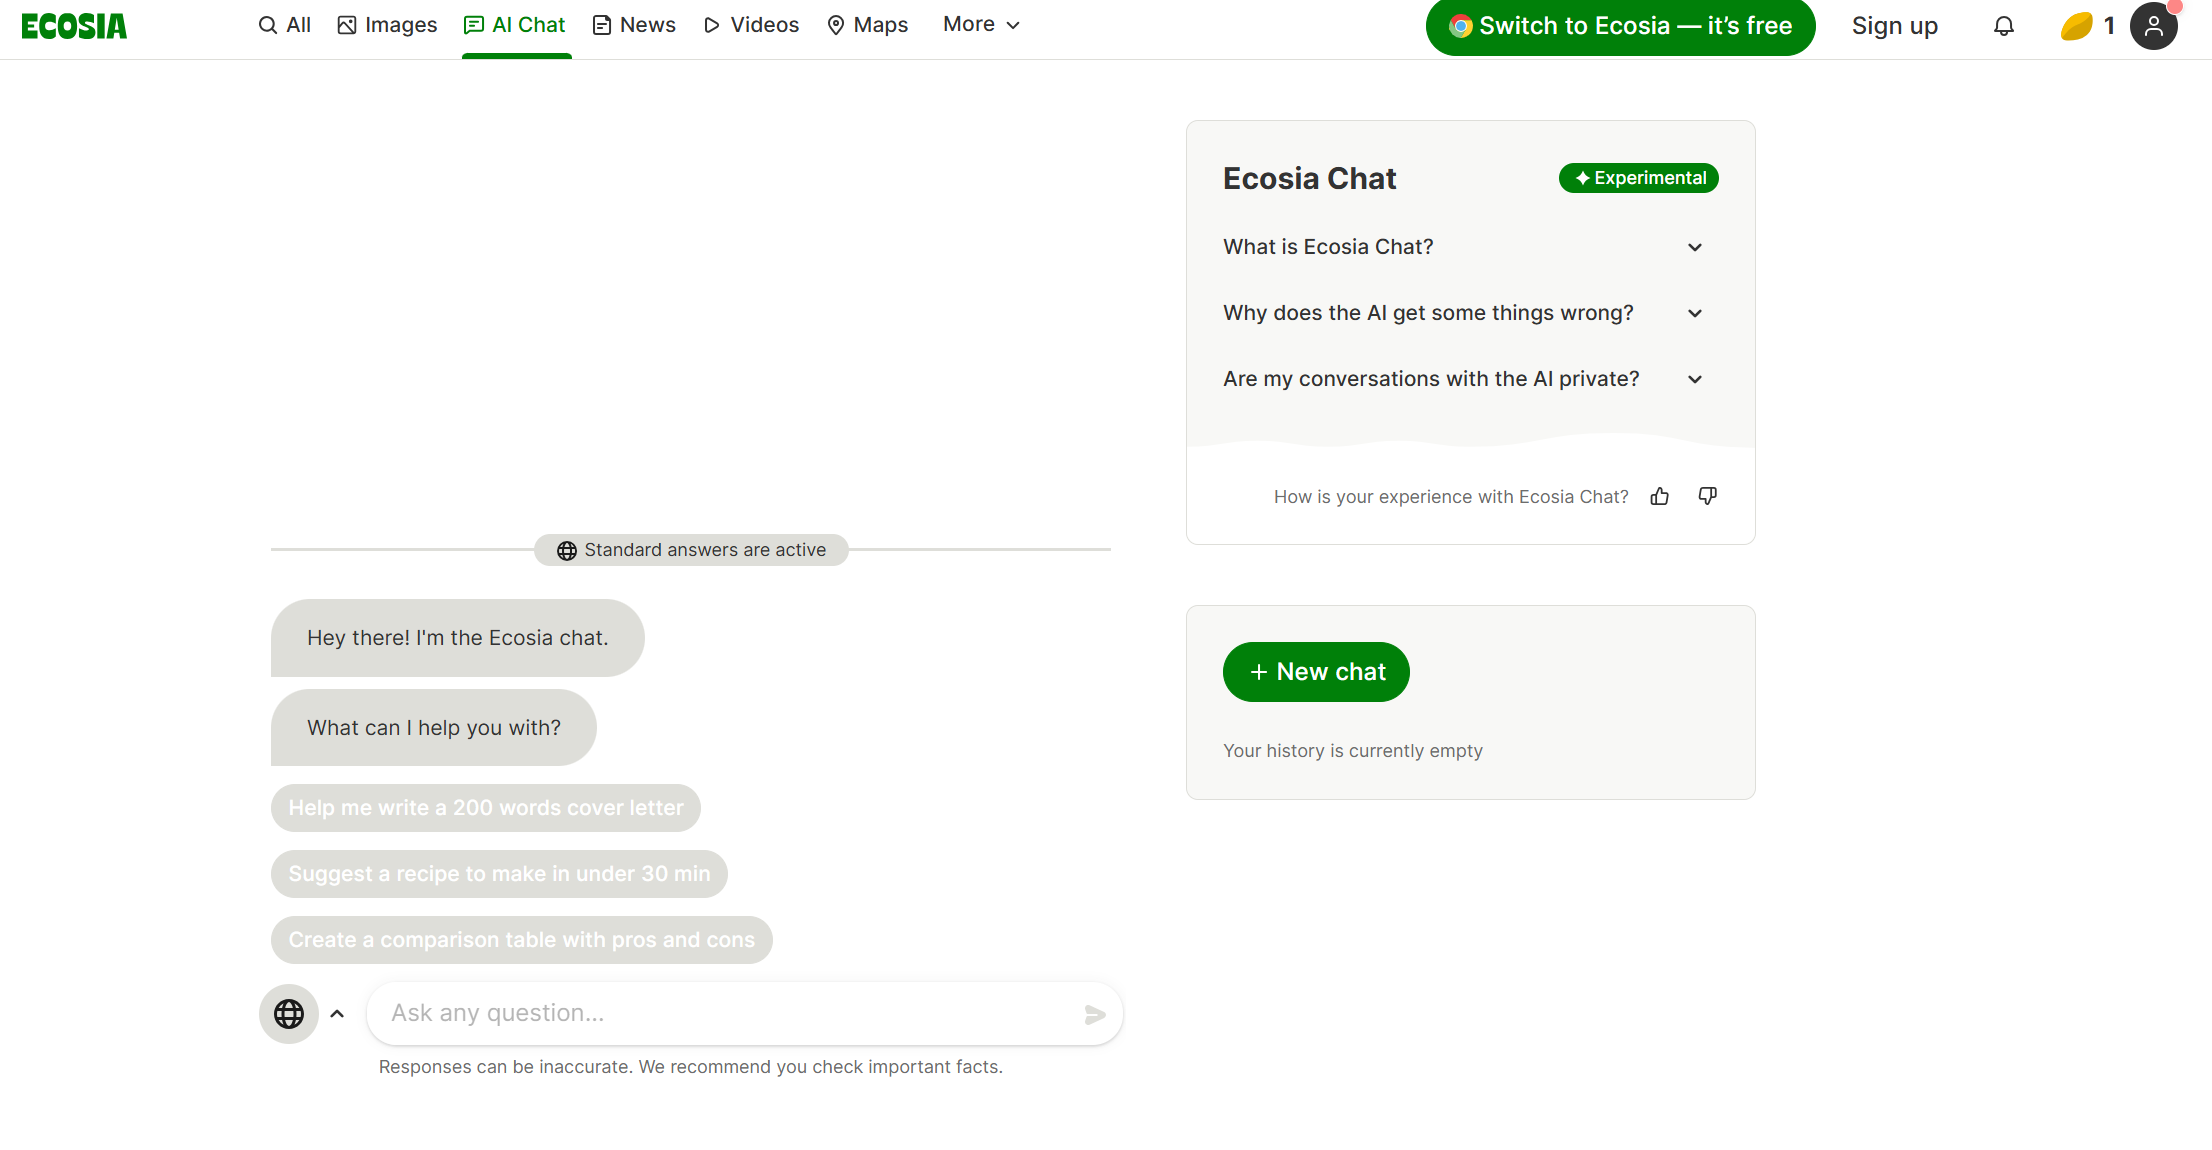Viewport: 2212px width, 1150px height.
Task: Open the Maps tab
Action: [x=867, y=25]
